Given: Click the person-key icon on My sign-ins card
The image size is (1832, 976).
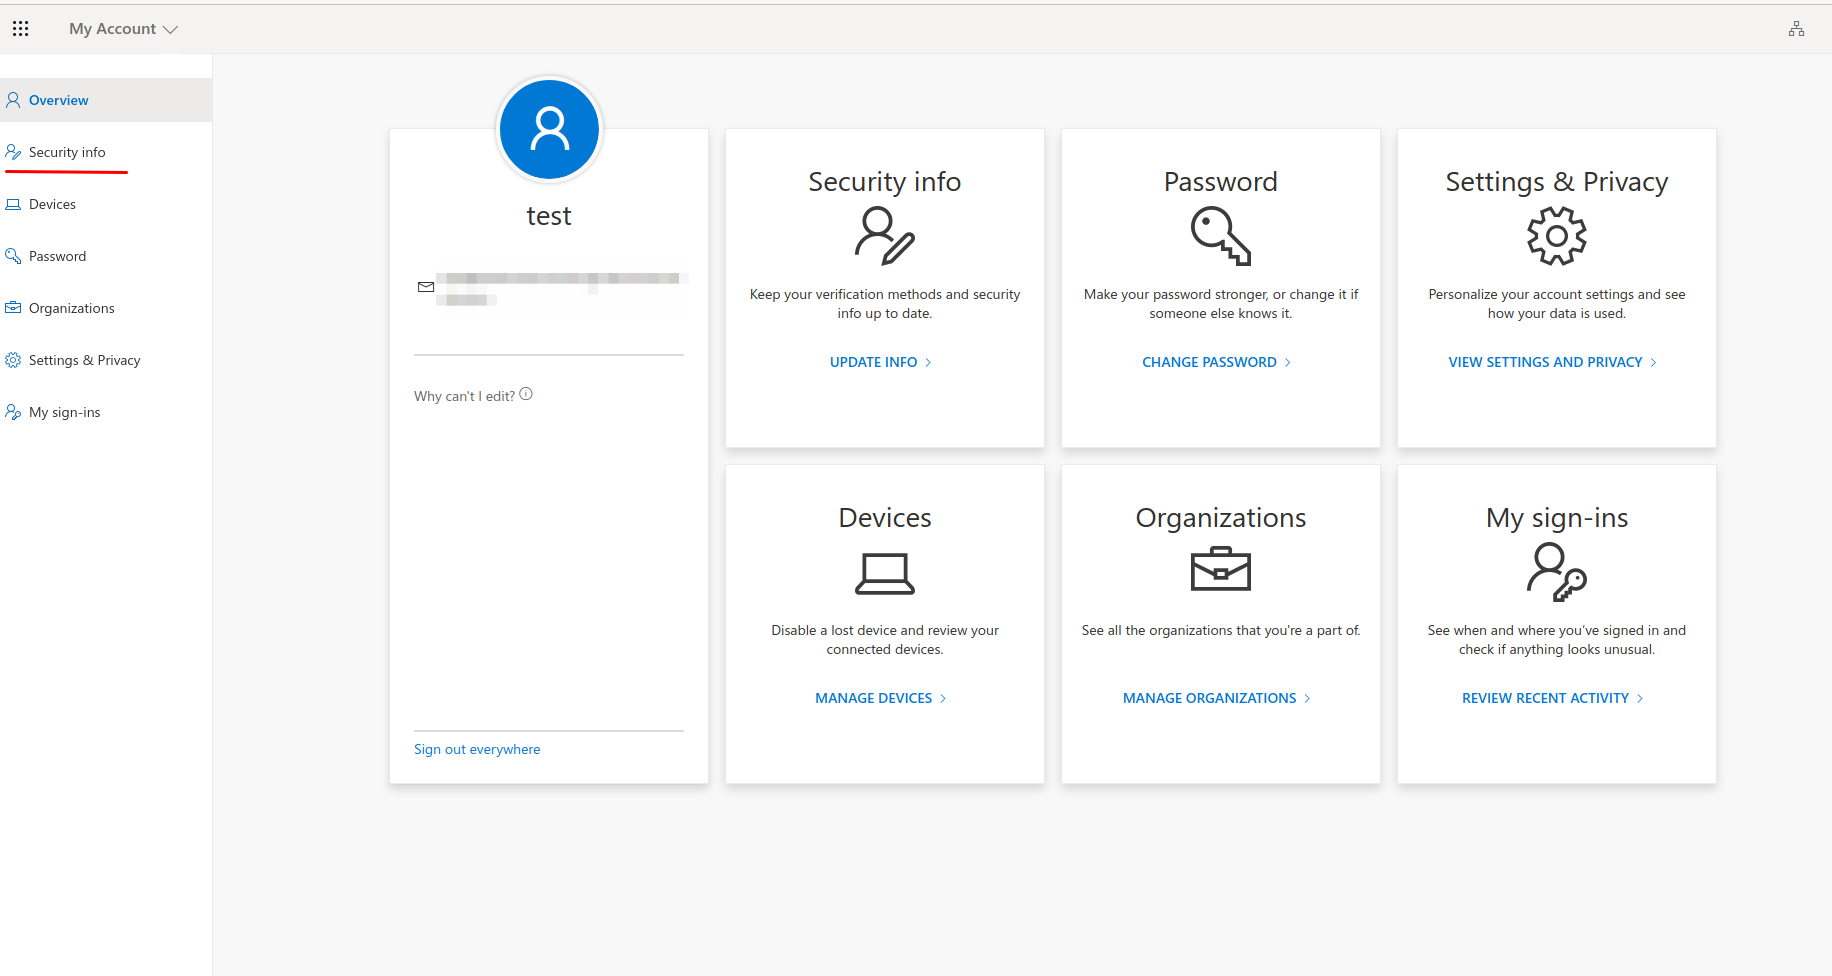Looking at the screenshot, I should click(1556, 572).
